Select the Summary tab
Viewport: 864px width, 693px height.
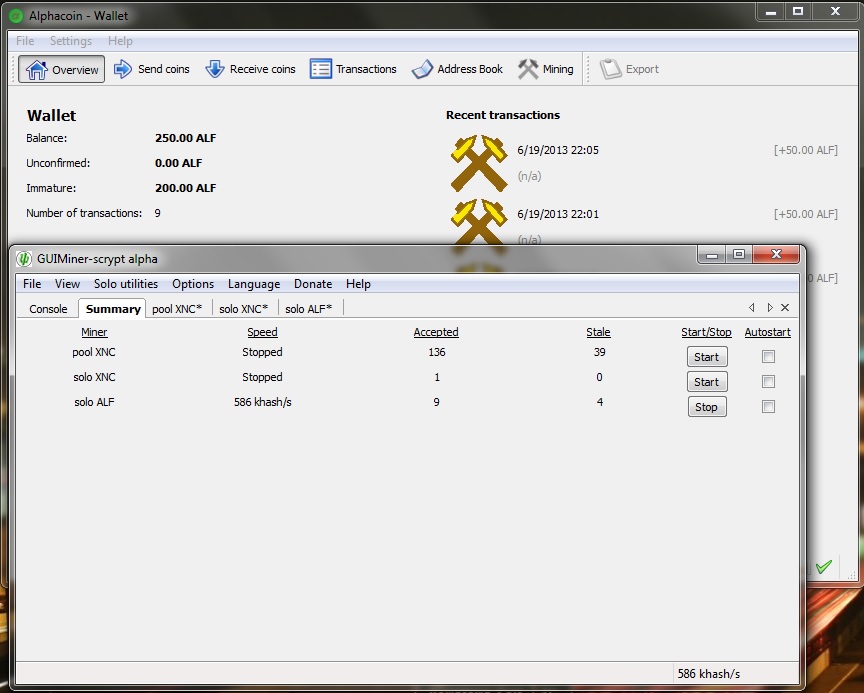pos(113,308)
